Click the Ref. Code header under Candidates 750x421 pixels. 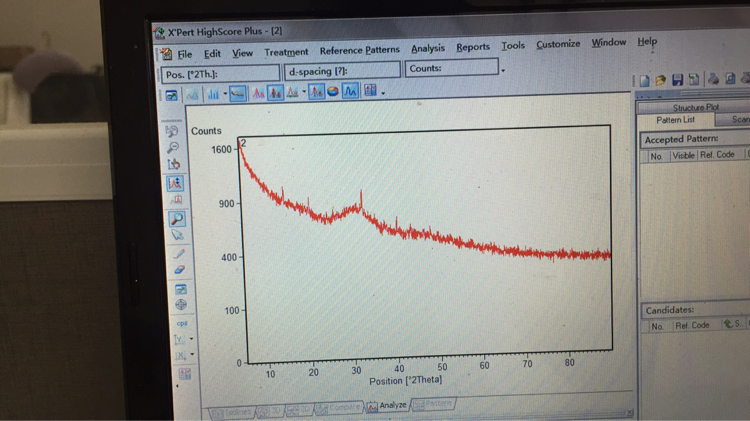(692, 325)
